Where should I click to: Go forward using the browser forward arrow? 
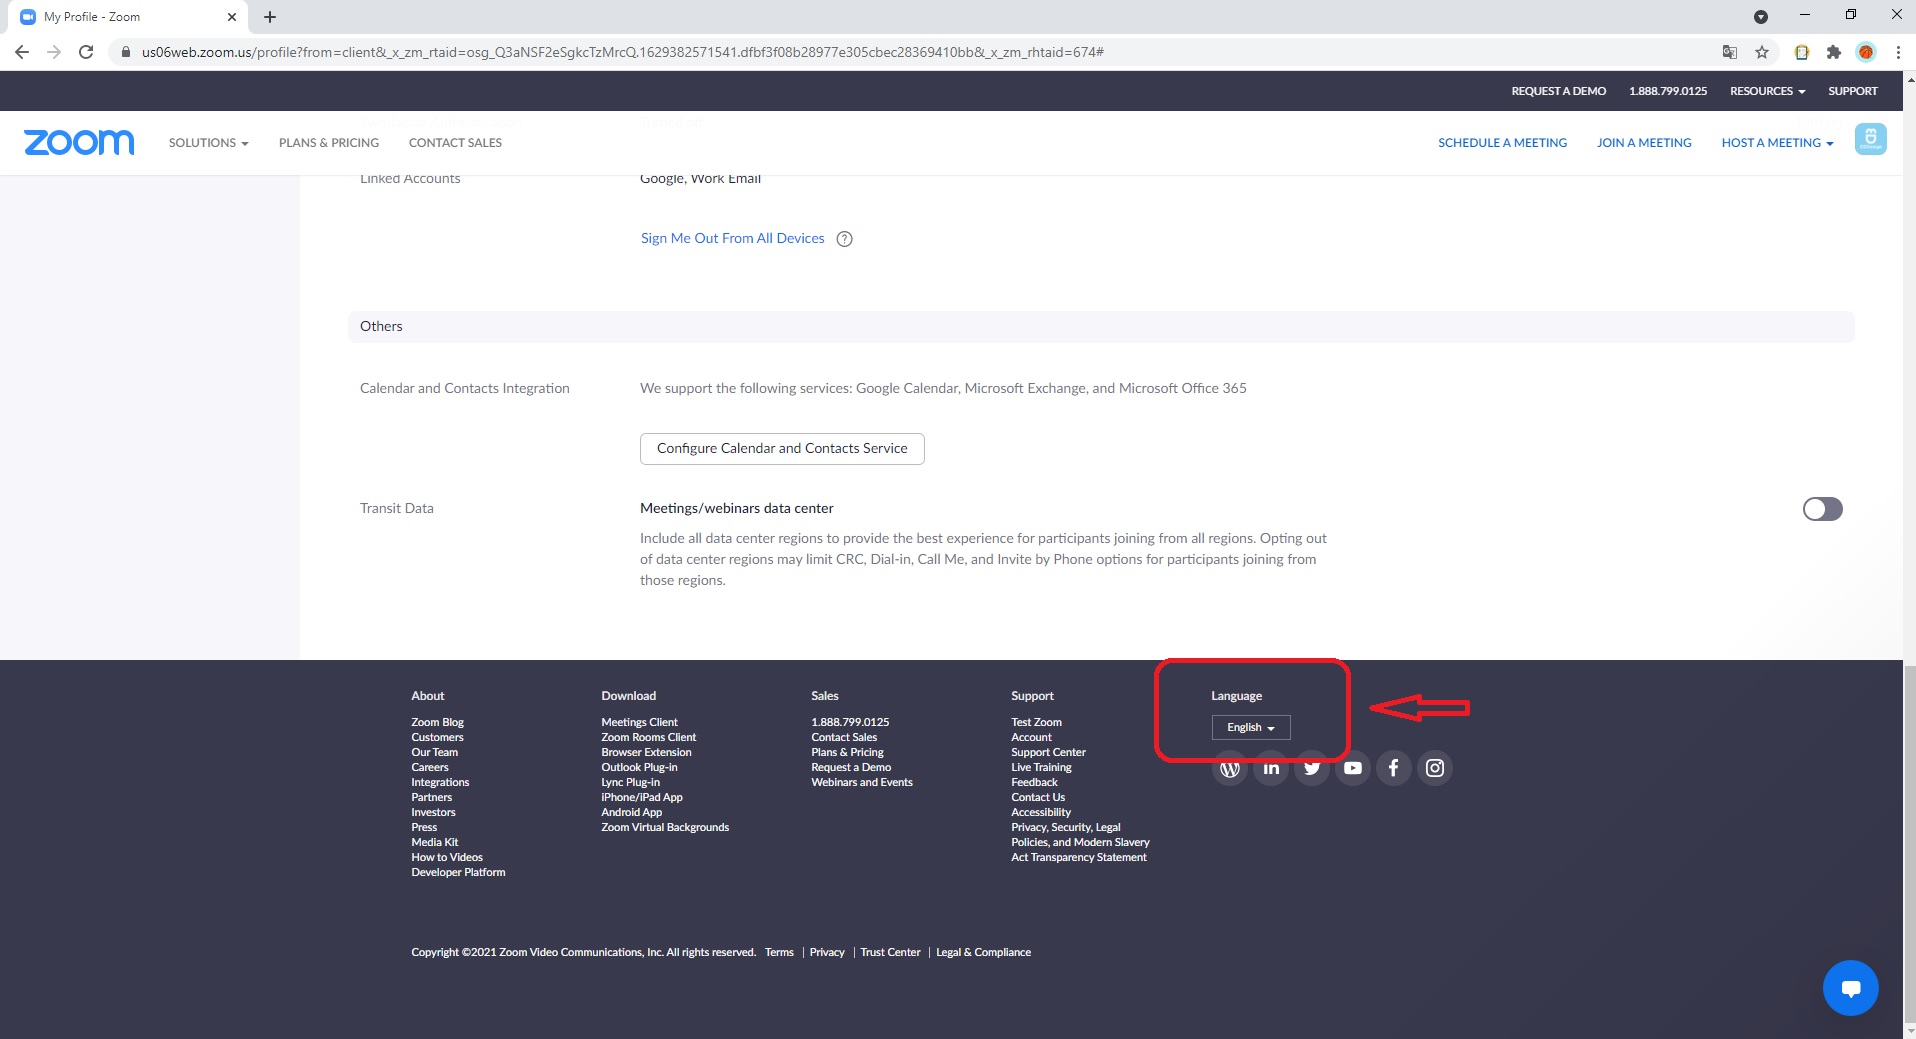click(54, 52)
